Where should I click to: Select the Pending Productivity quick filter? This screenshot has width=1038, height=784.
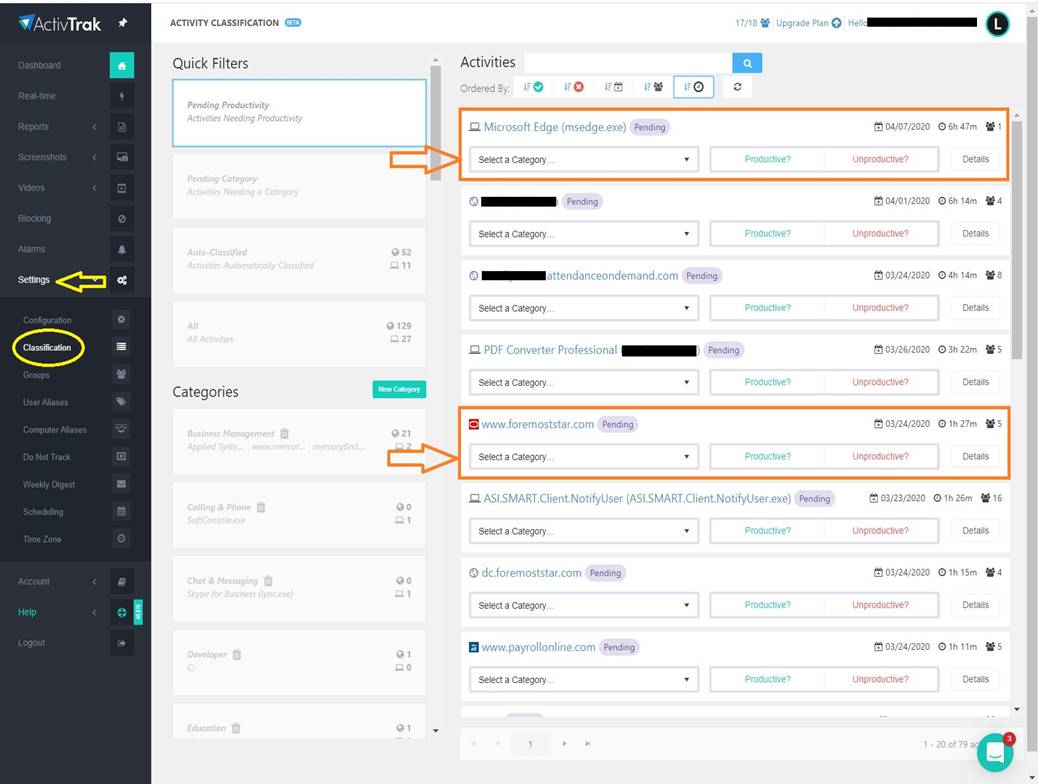(299, 113)
